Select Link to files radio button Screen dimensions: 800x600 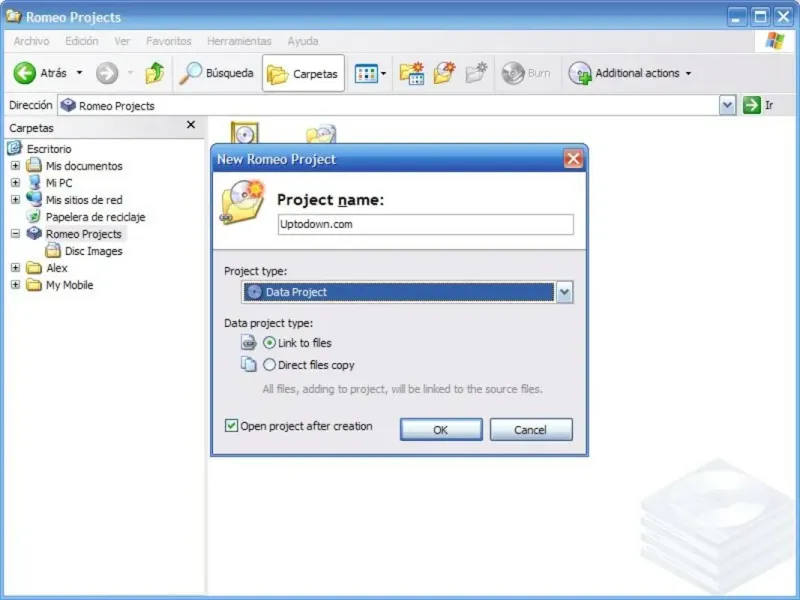(x=269, y=342)
